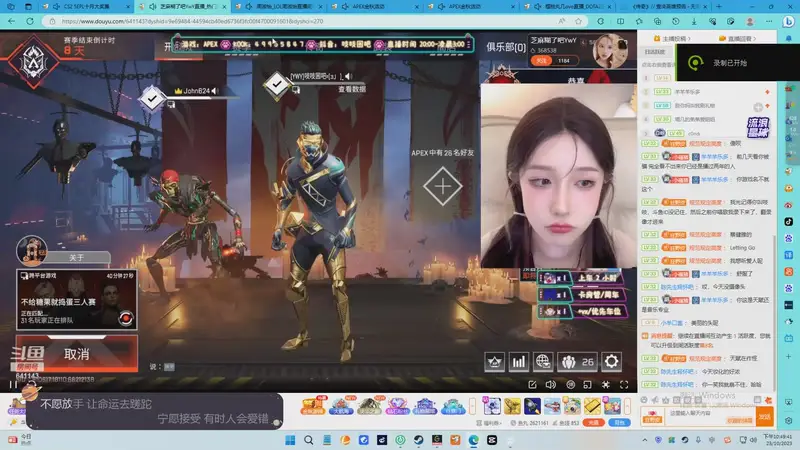Open a new browser tab
Image resolution: width=800 pixels, height=450 pixels.
[x=719, y=7]
